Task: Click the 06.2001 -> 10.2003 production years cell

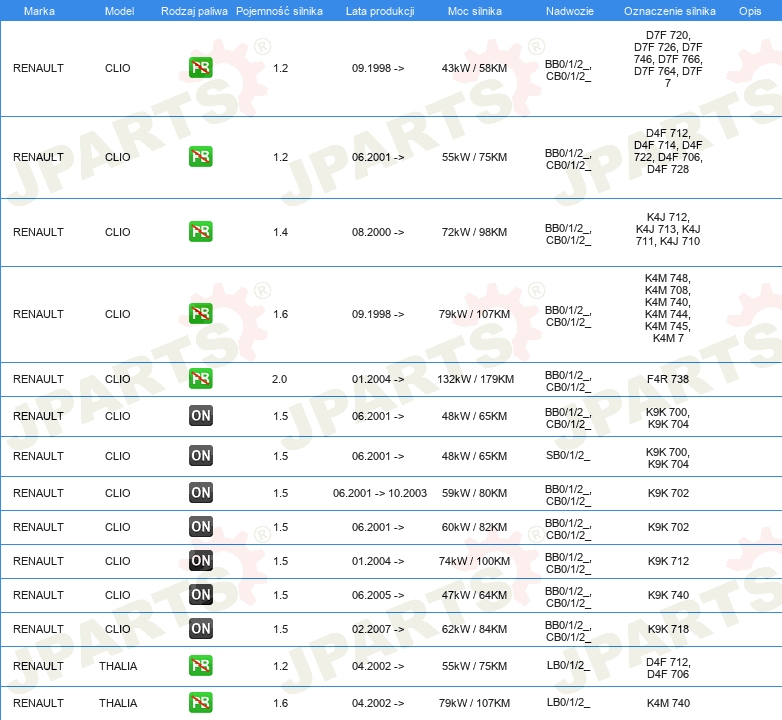Action: pos(380,493)
